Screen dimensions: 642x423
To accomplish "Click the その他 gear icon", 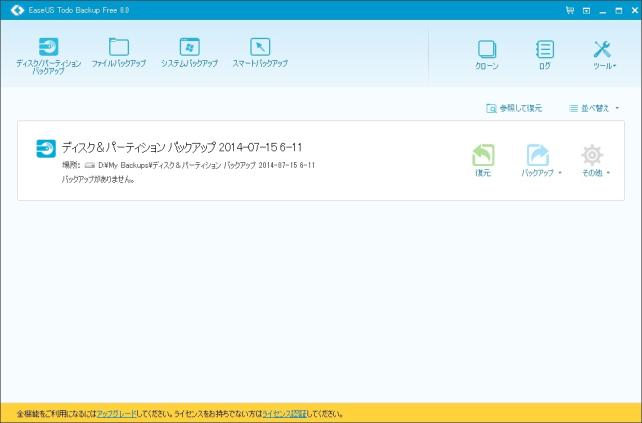I will 592,155.
